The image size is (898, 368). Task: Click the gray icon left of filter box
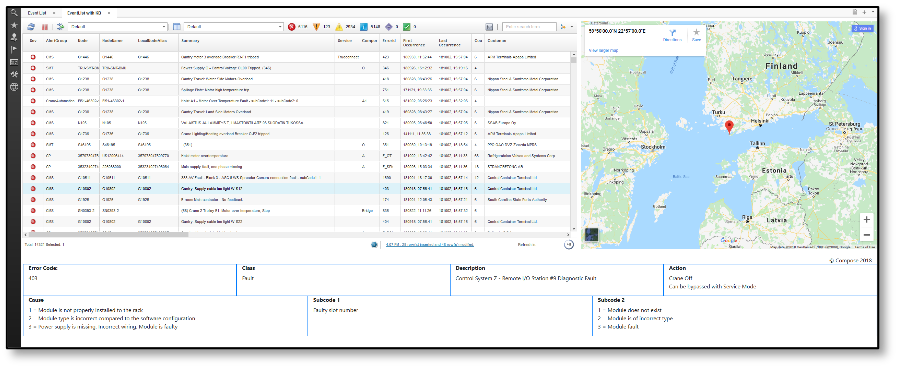(x=489, y=26)
